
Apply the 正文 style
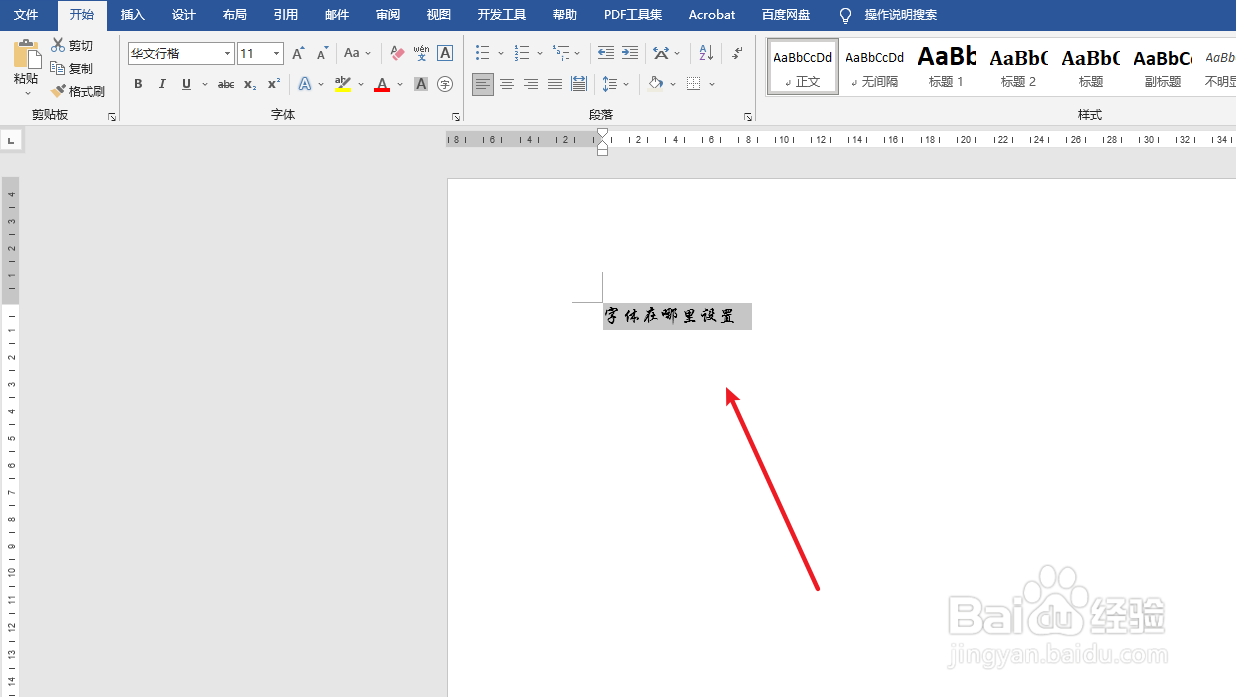point(803,67)
